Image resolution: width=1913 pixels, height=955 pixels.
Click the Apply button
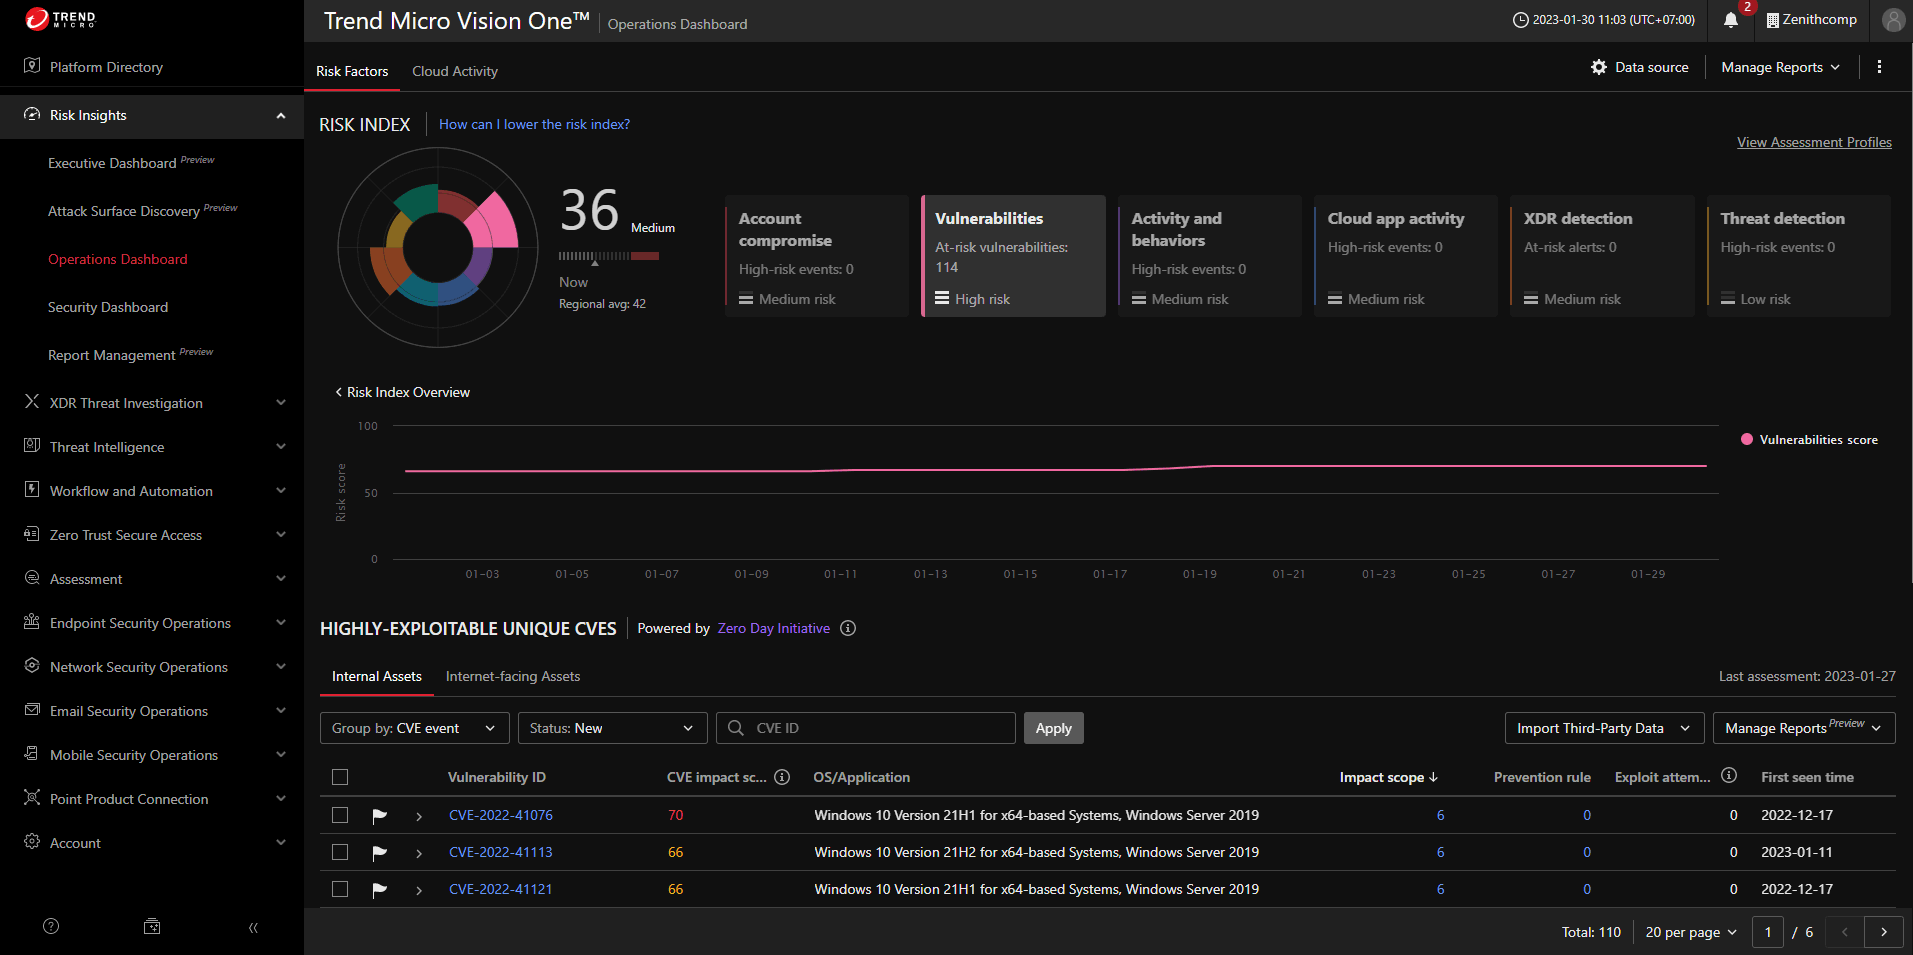[1054, 728]
